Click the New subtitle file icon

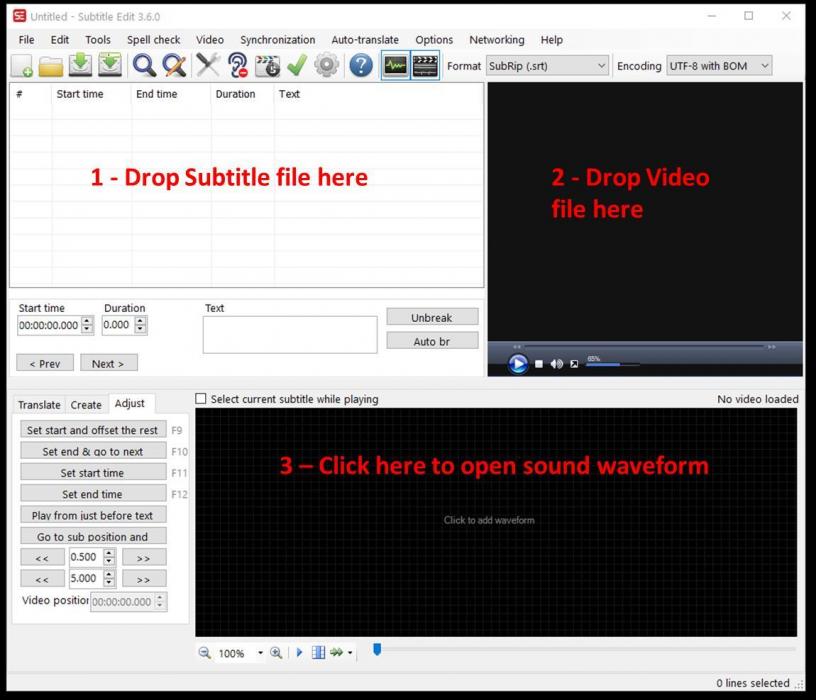click(22, 66)
